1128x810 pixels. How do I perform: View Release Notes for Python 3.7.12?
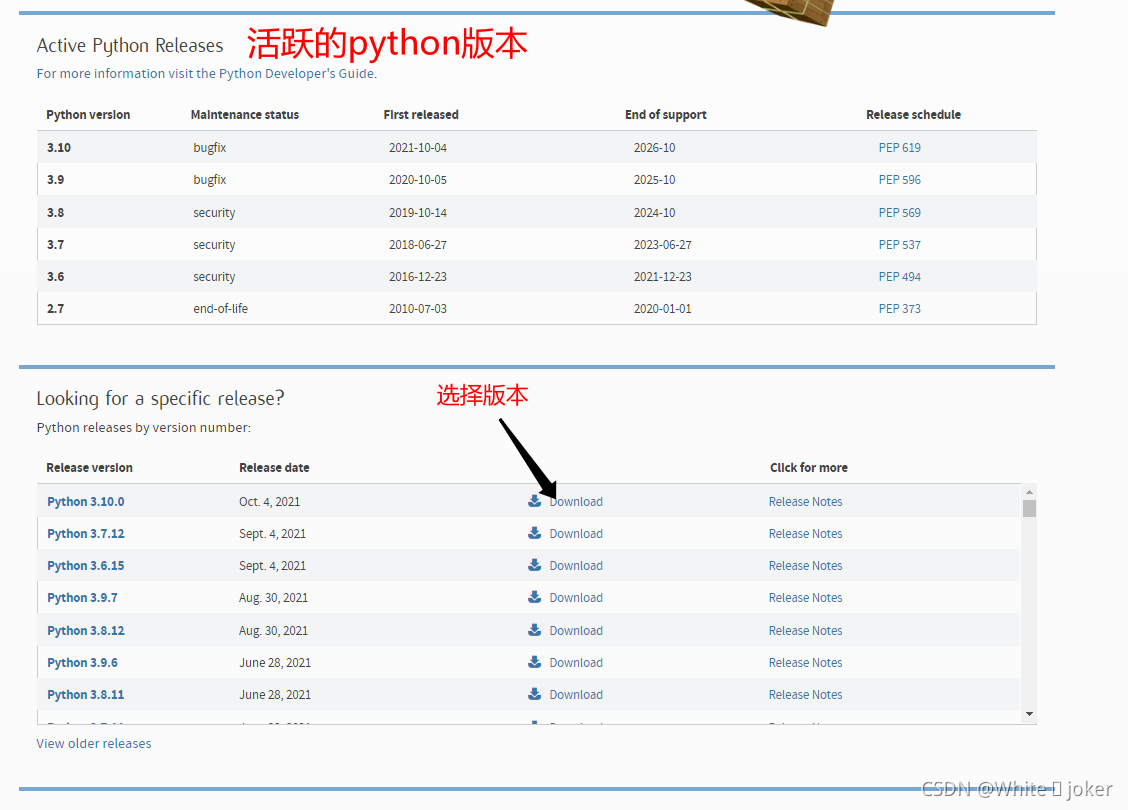click(x=805, y=534)
